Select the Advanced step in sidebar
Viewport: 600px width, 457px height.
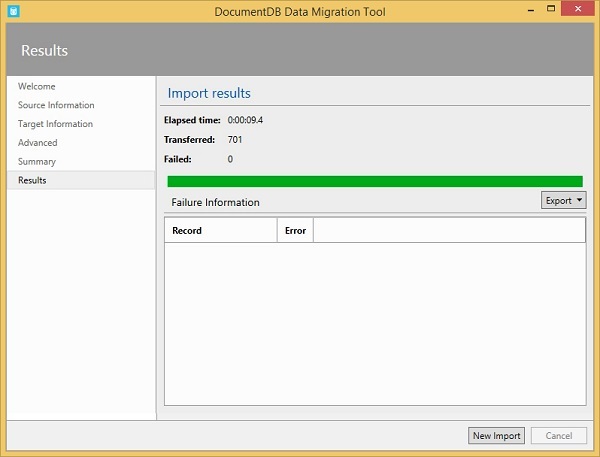[x=38, y=143]
